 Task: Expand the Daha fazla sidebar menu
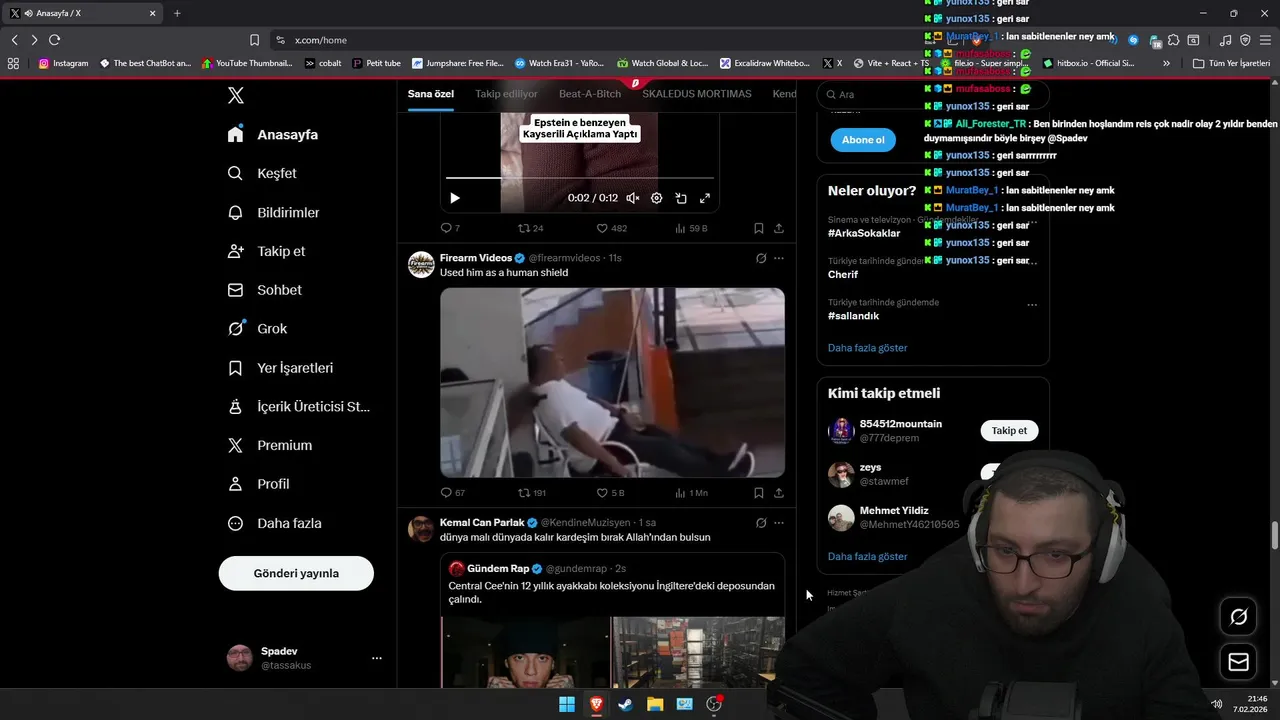point(275,523)
